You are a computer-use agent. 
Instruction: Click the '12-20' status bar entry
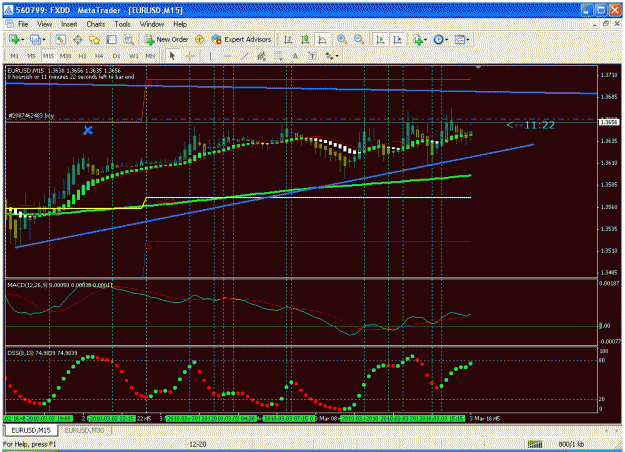coord(197,444)
